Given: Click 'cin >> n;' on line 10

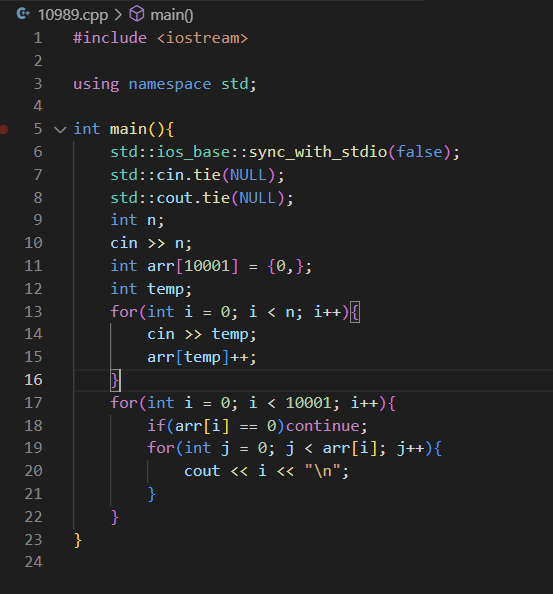Looking at the screenshot, I should tap(151, 243).
